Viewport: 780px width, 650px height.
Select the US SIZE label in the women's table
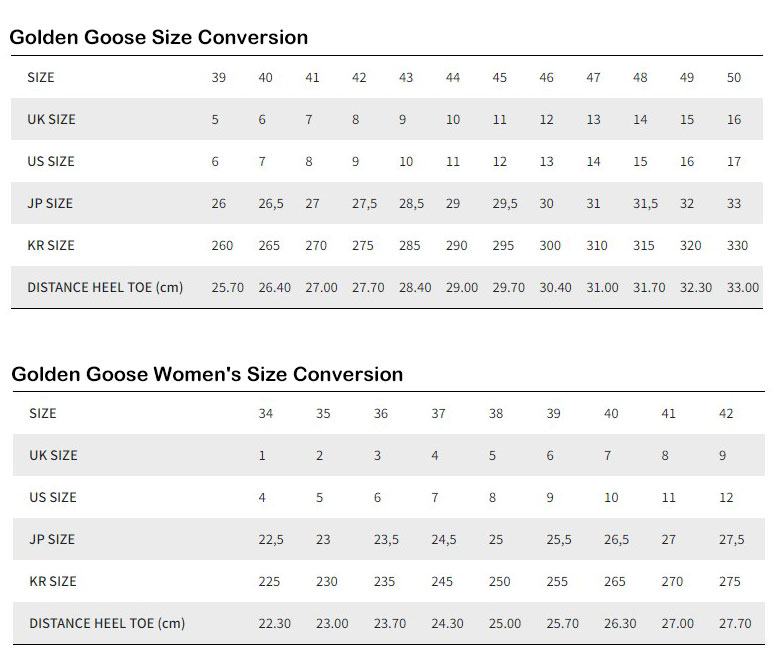coord(53,497)
